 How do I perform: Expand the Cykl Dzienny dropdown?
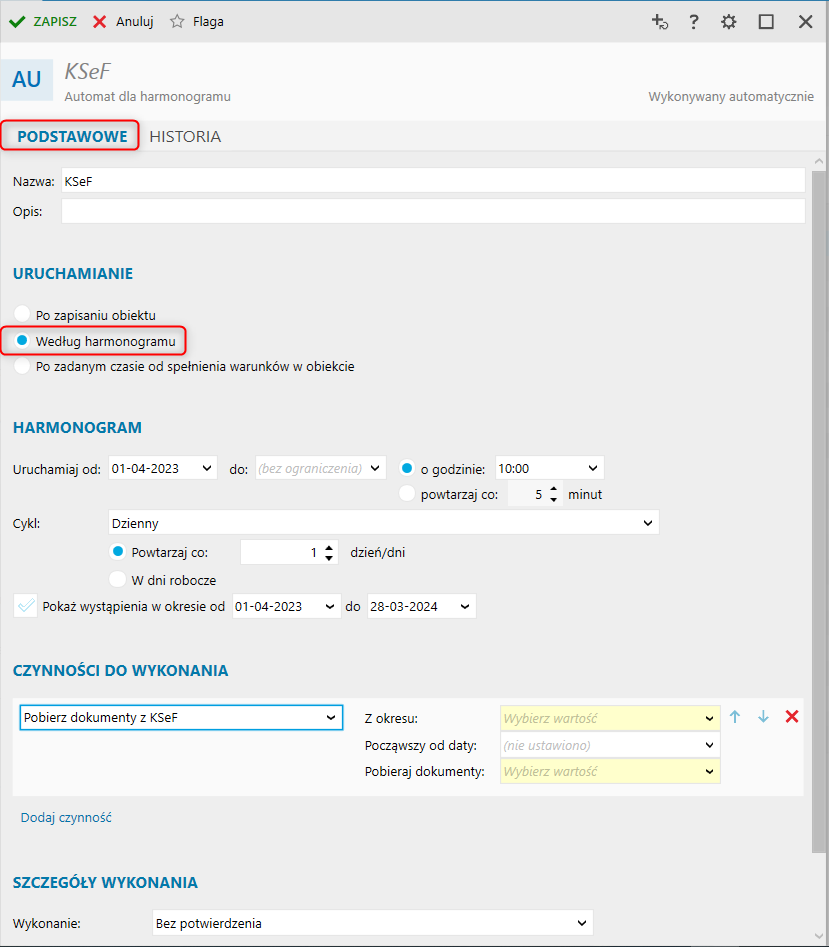648,523
